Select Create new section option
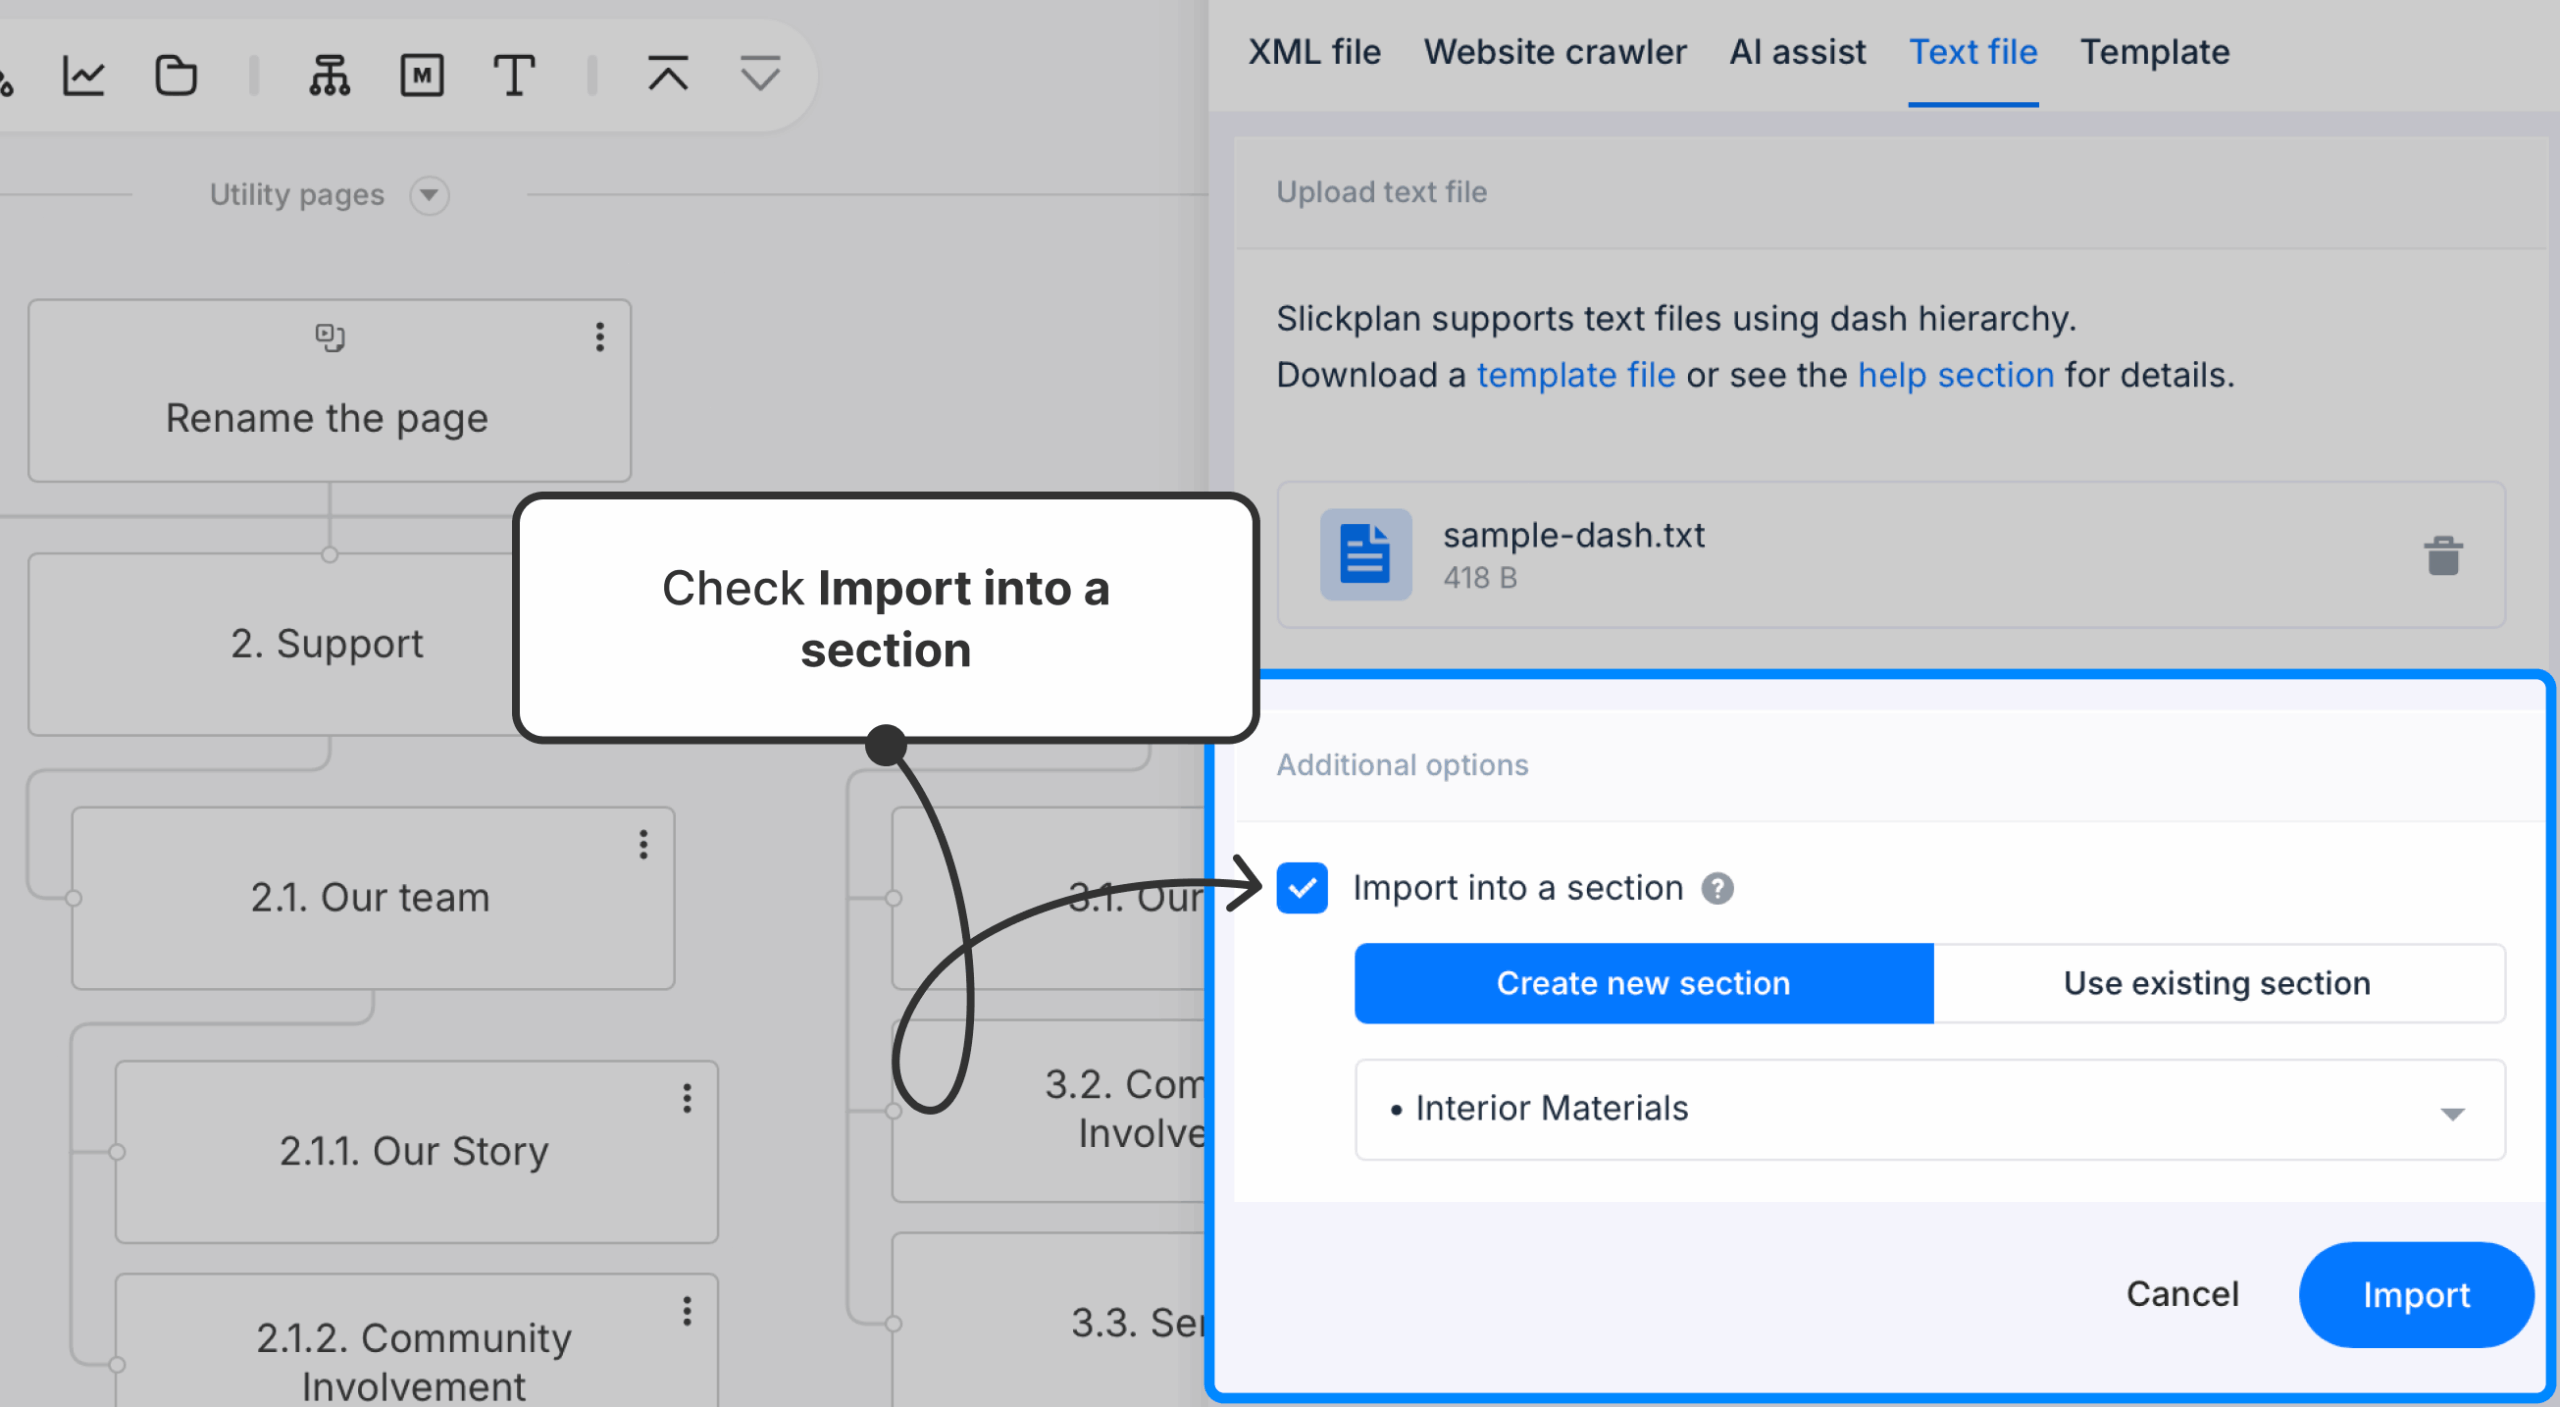This screenshot has height=1407, width=2560. pyautogui.click(x=1644, y=983)
